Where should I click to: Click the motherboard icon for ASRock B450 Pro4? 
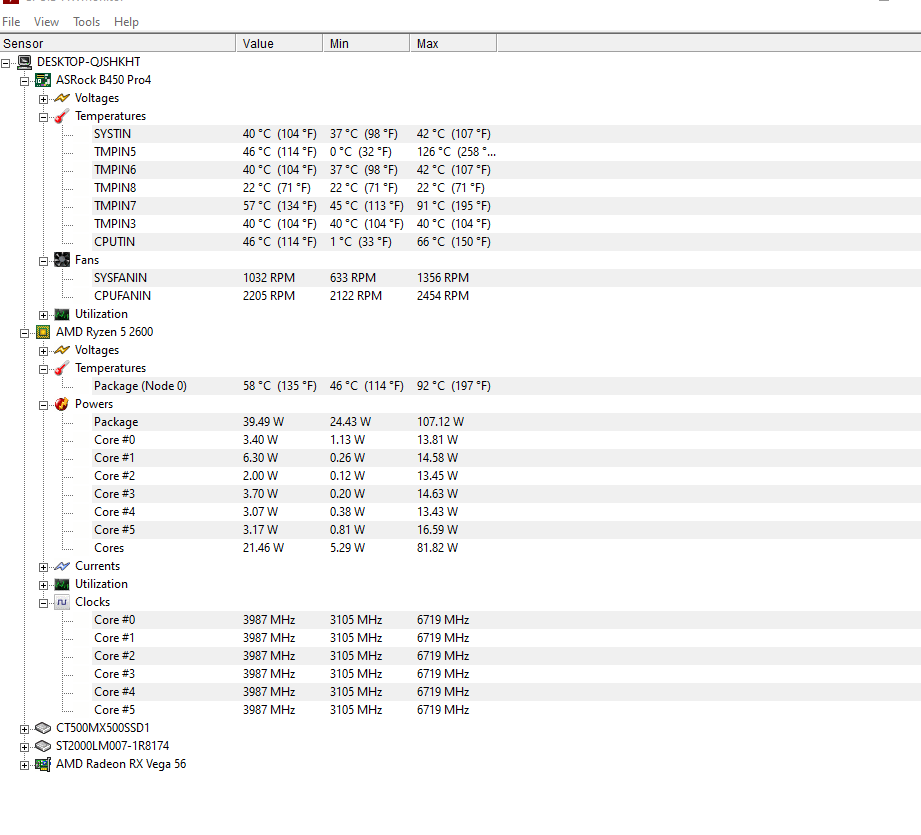(43, 80)
